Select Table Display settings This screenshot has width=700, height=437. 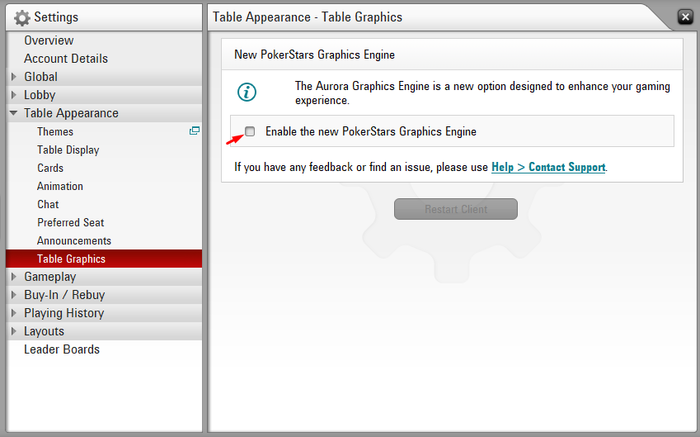click(x=68, y=150)
